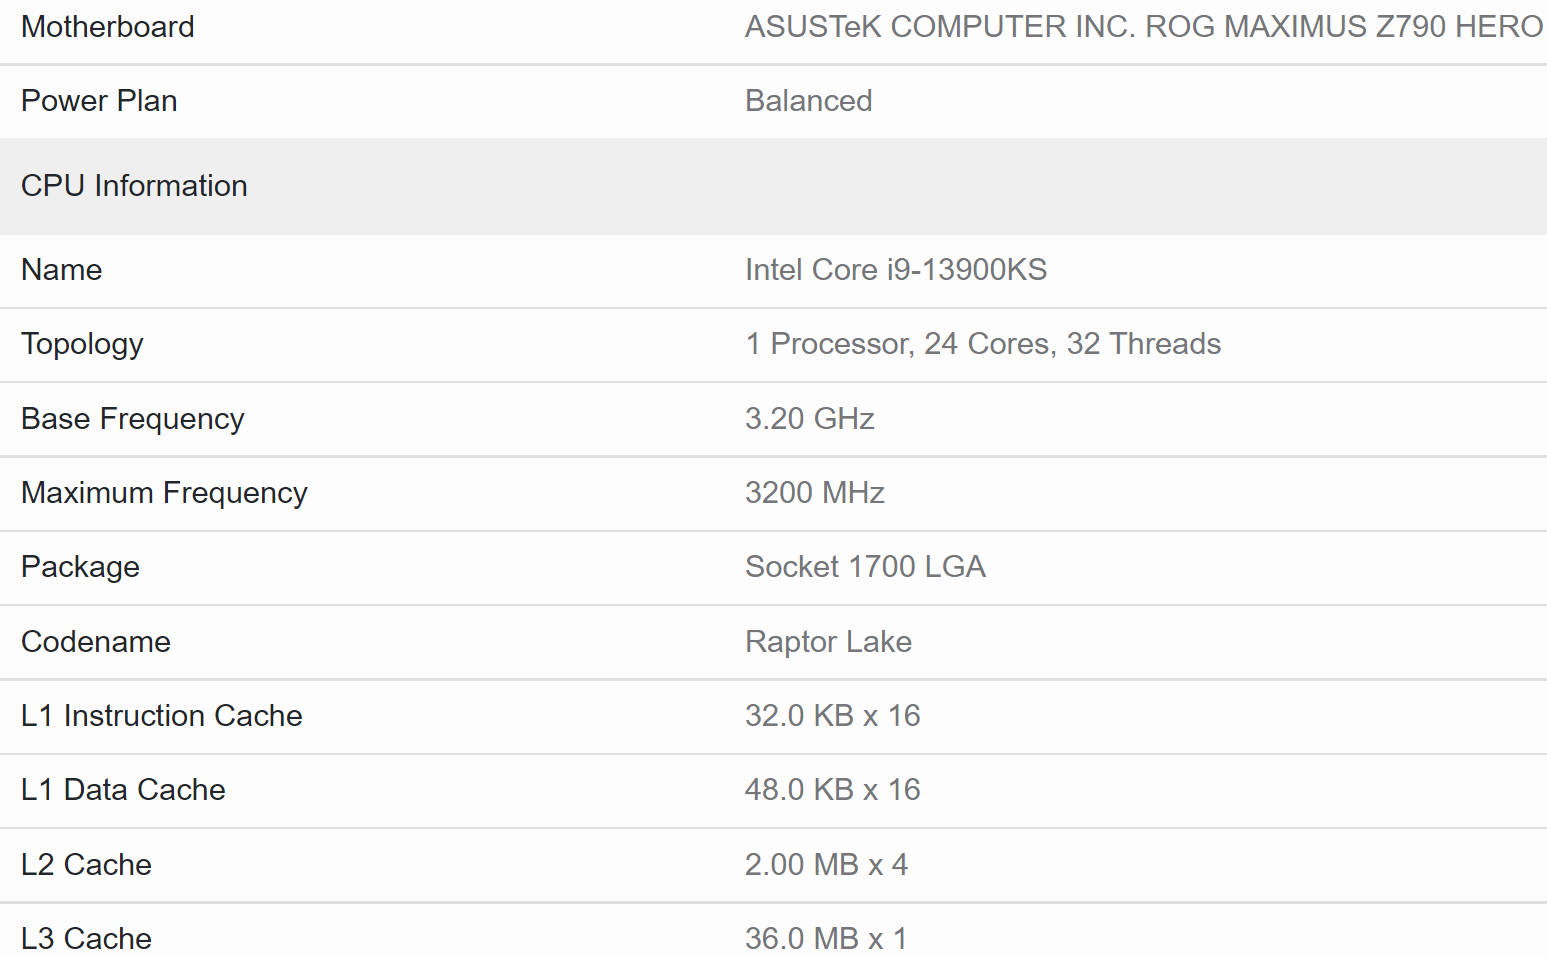Select the ASUSTeK ROG MAXIMUS Z790 HERO value
The image size is (1547, 957).
click(1143, 27)
